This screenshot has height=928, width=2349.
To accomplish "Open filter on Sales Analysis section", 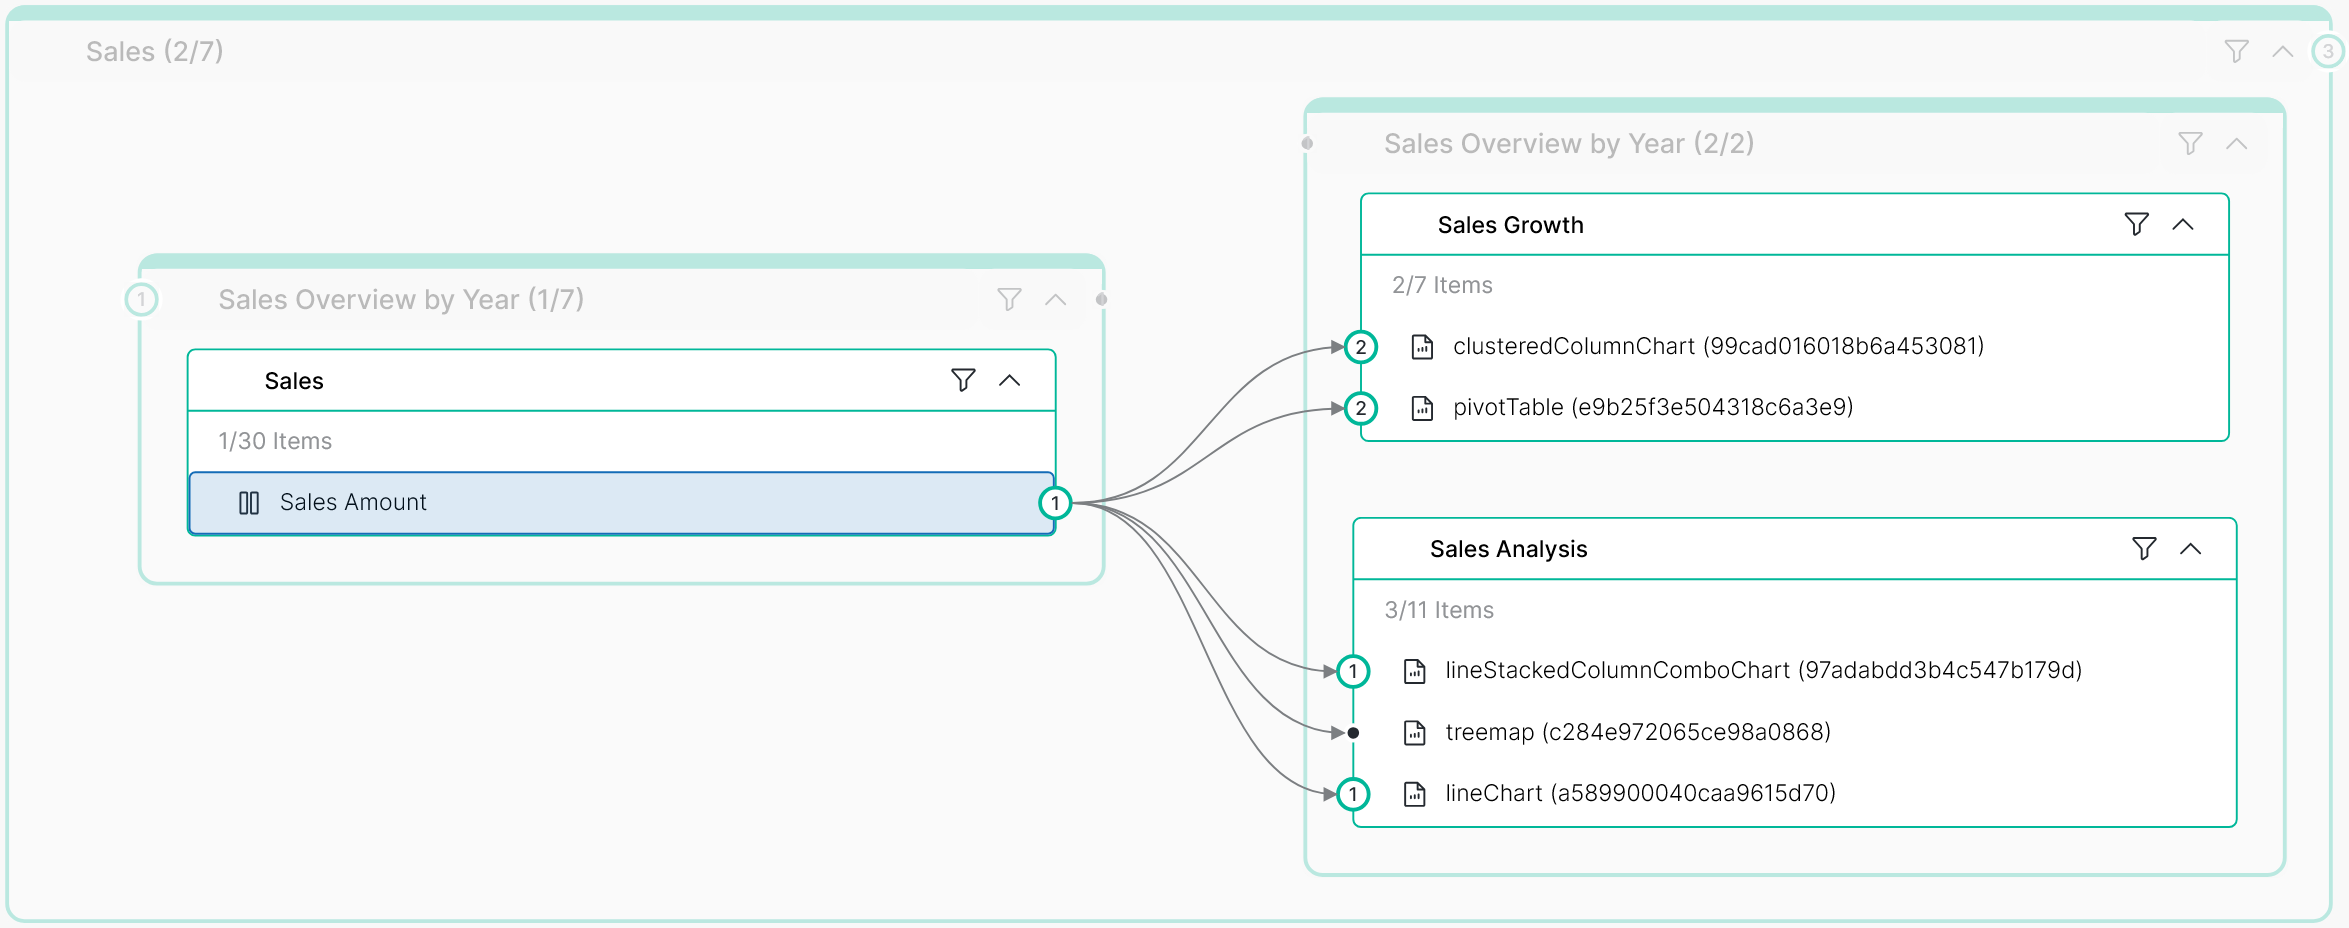I will [2142, 549].
